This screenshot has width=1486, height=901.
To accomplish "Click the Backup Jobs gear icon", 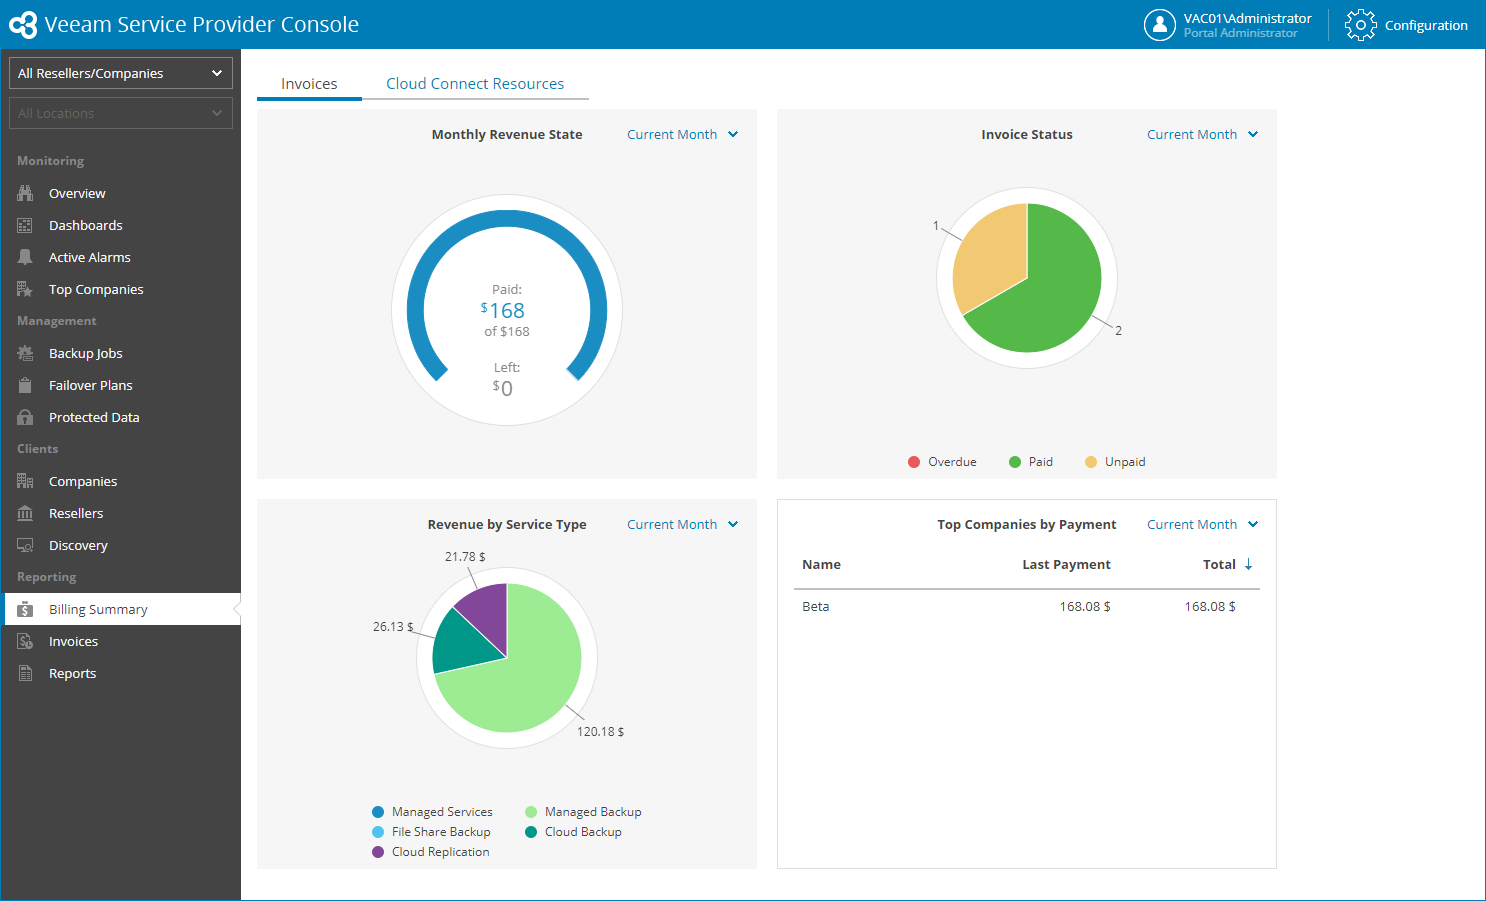I will pyautogui.click(x=25, y=353).
